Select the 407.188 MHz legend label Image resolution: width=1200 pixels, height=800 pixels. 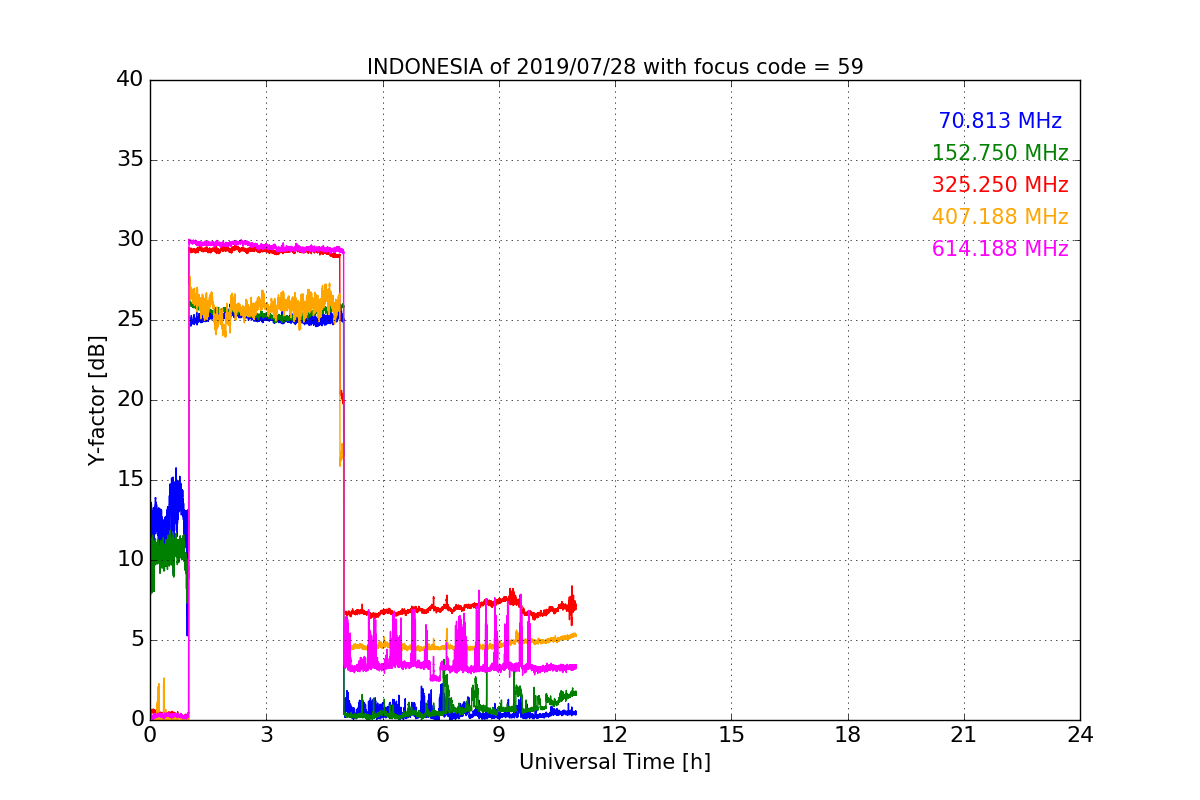(1000, 217)
